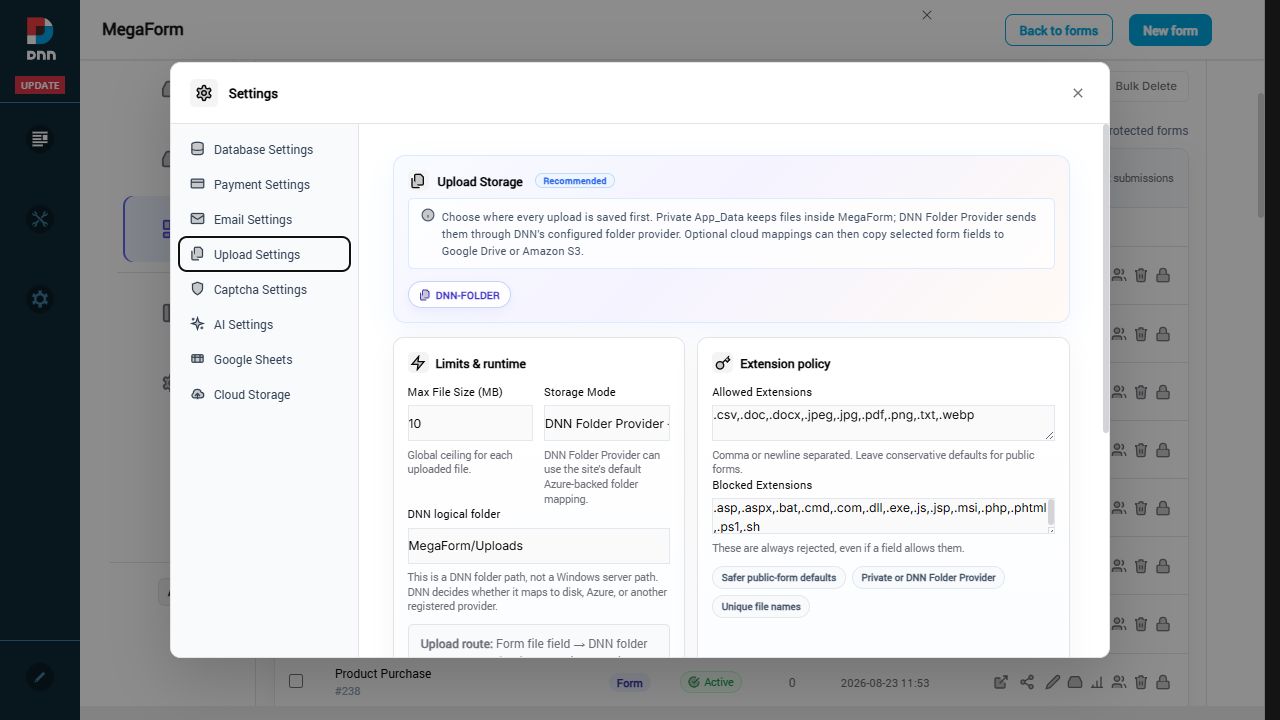Share the Product Purchase form
Viewport: 1280px width, 720px height.
click(1027, 683)
